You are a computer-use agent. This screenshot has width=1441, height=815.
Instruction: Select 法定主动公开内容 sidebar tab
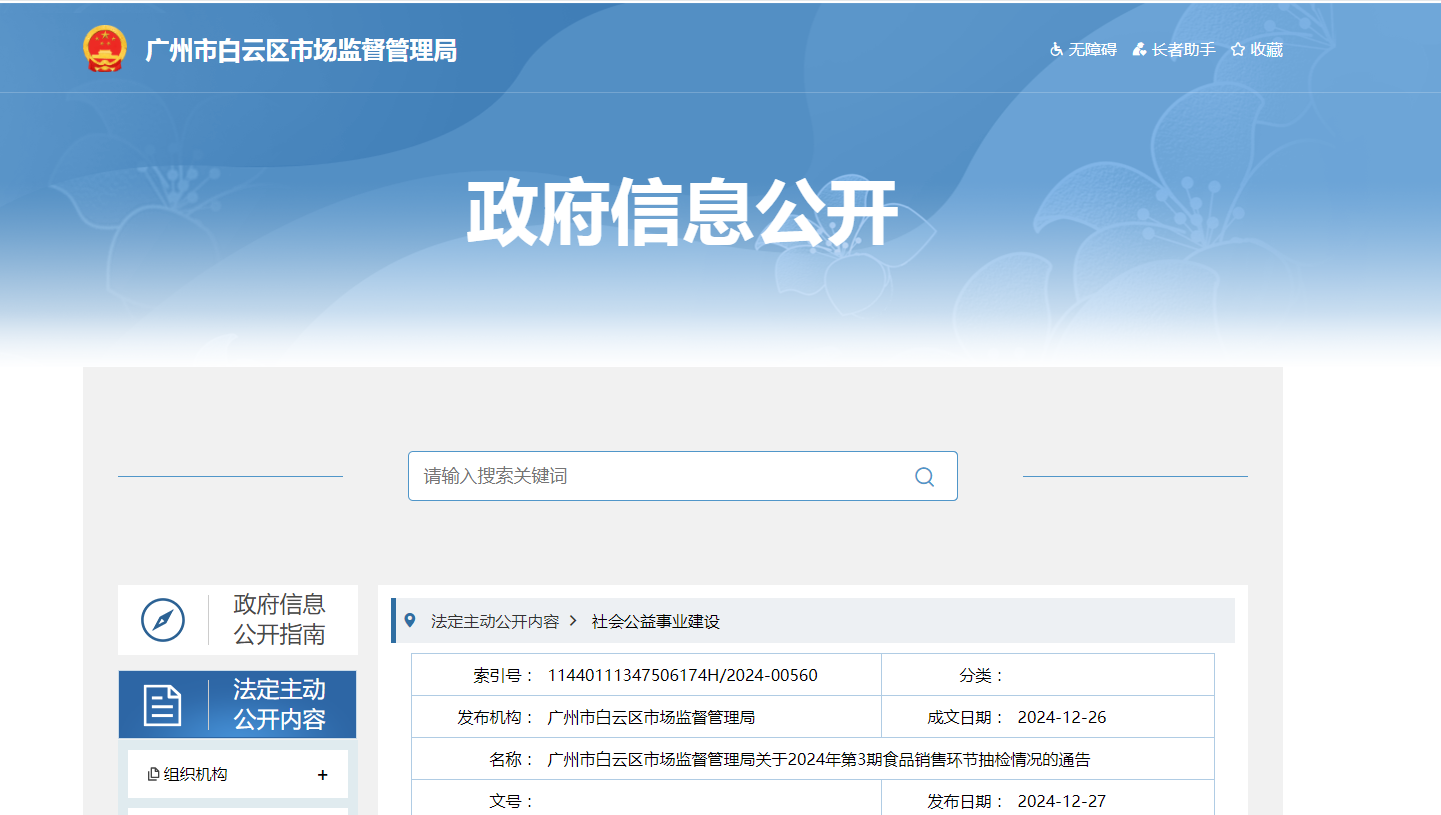238,705
